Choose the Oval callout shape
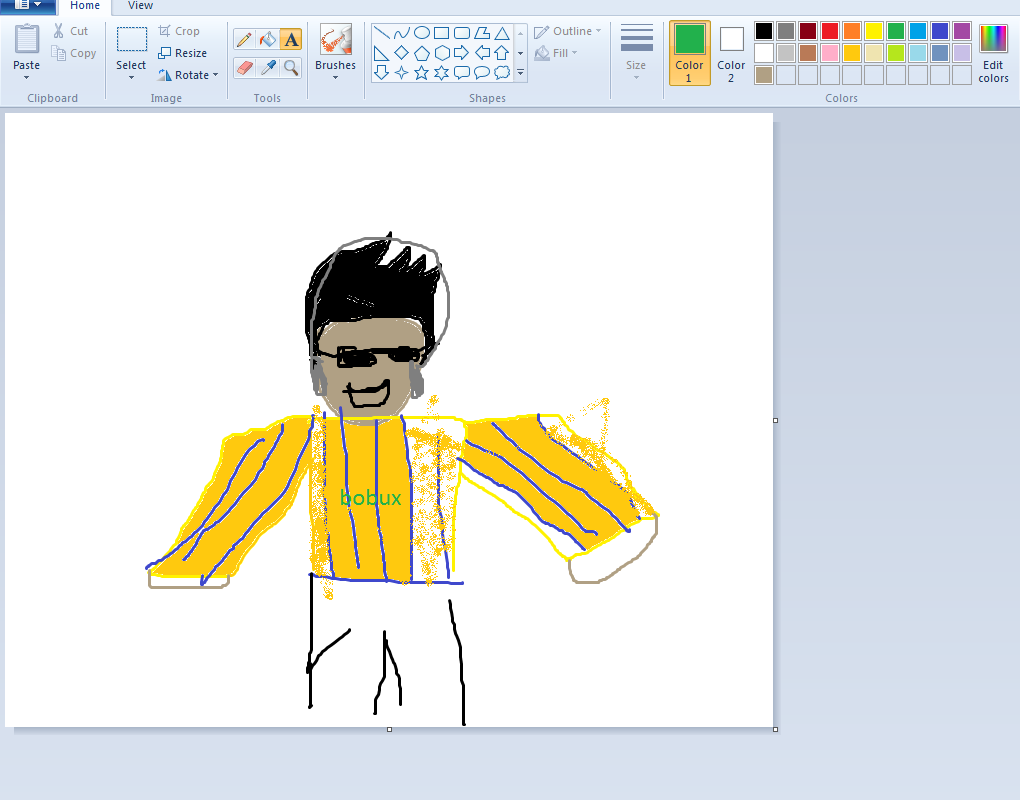This screenshot has width=1020, height=800. [x=482, y=72]
